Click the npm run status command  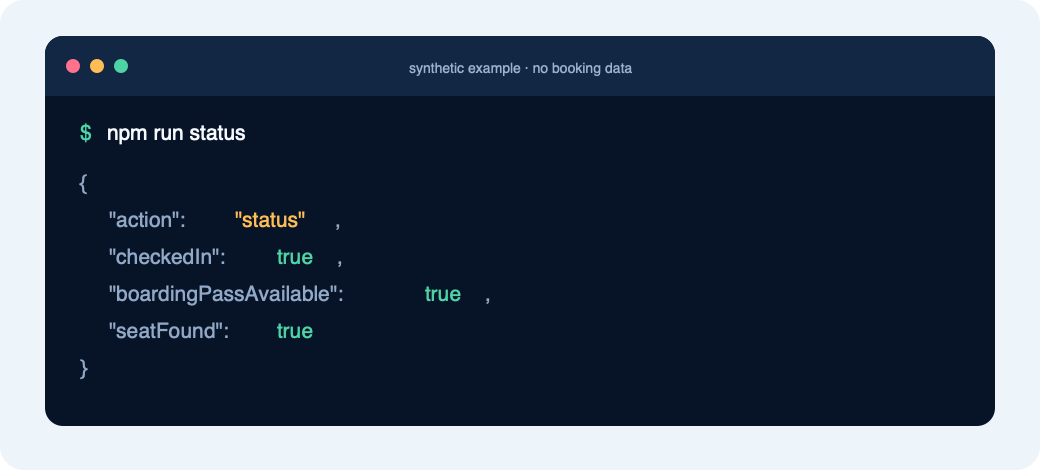coord(176,134)
